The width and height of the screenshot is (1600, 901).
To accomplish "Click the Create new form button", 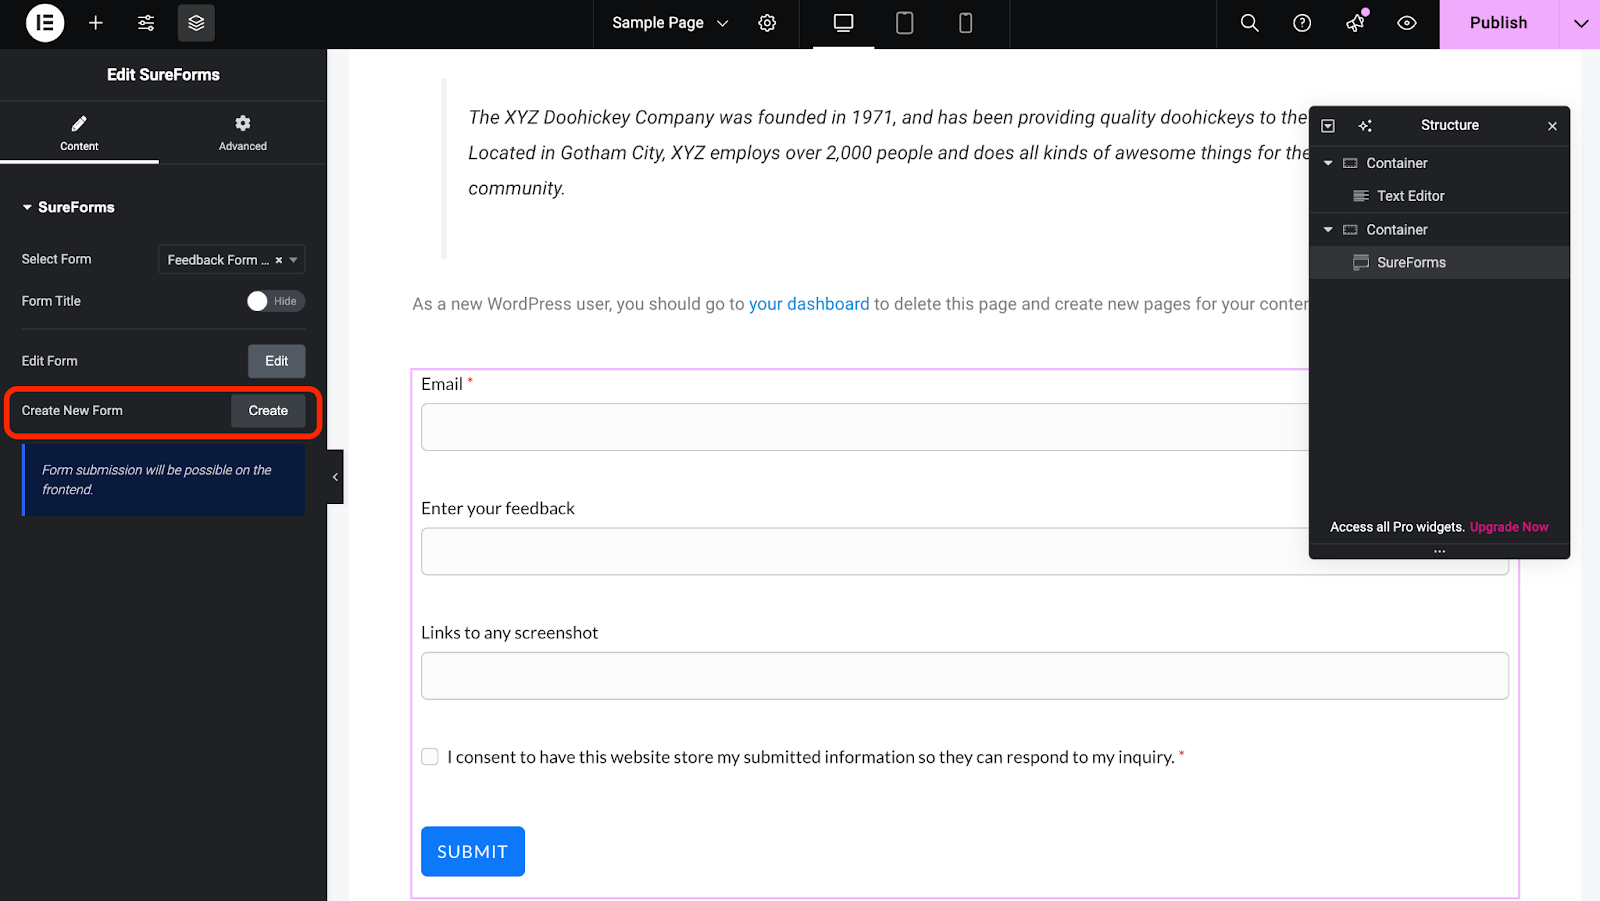I will point(268,411).
